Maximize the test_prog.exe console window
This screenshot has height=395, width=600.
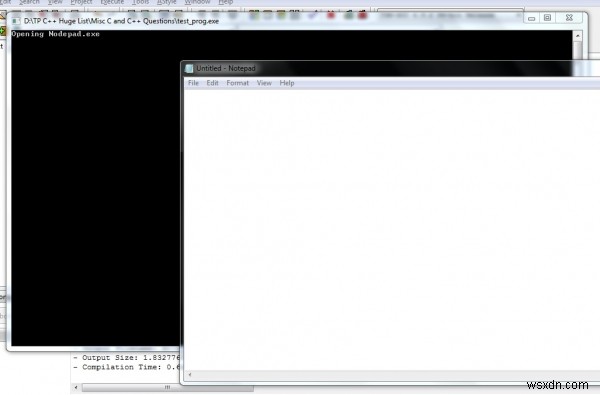[548, 18]
